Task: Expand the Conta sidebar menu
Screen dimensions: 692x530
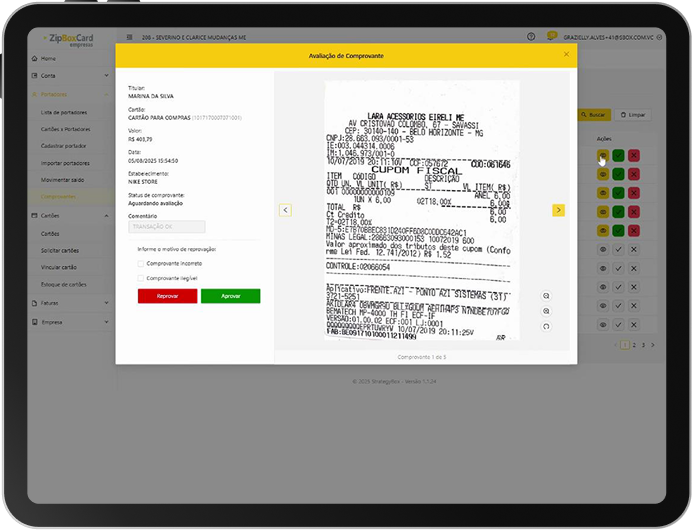Action: [x=106, y=76]
